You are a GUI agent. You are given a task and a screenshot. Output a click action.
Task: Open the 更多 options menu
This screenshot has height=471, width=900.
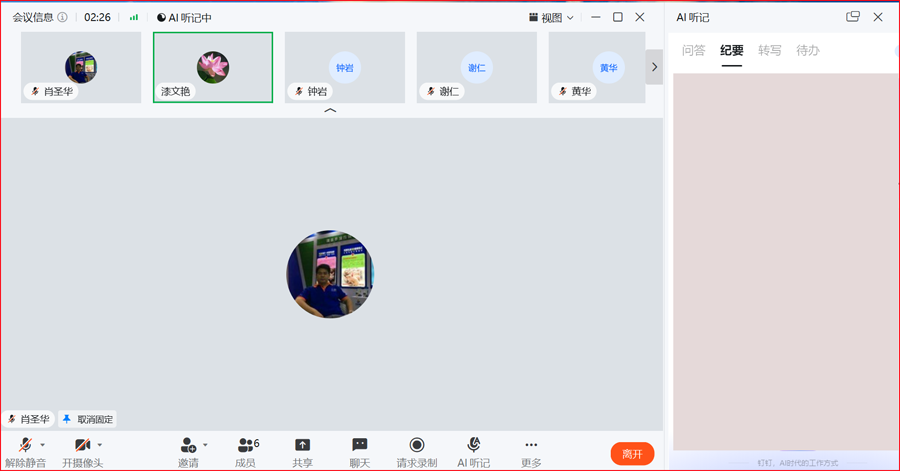[x=531, y=445]
